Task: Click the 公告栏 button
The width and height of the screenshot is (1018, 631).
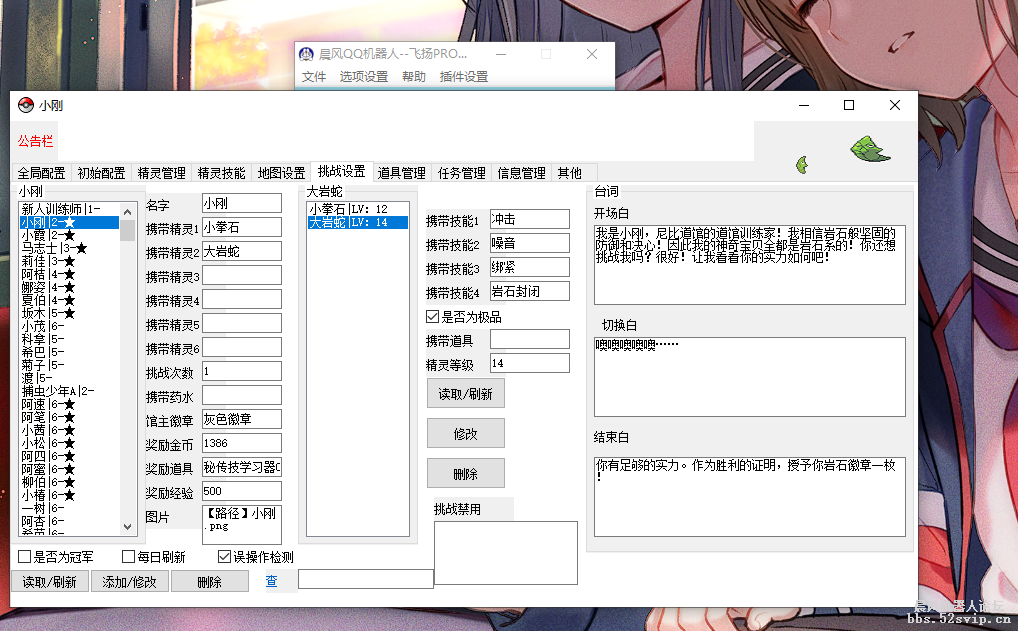Action: pyautogui.click(x=35, y=141)
